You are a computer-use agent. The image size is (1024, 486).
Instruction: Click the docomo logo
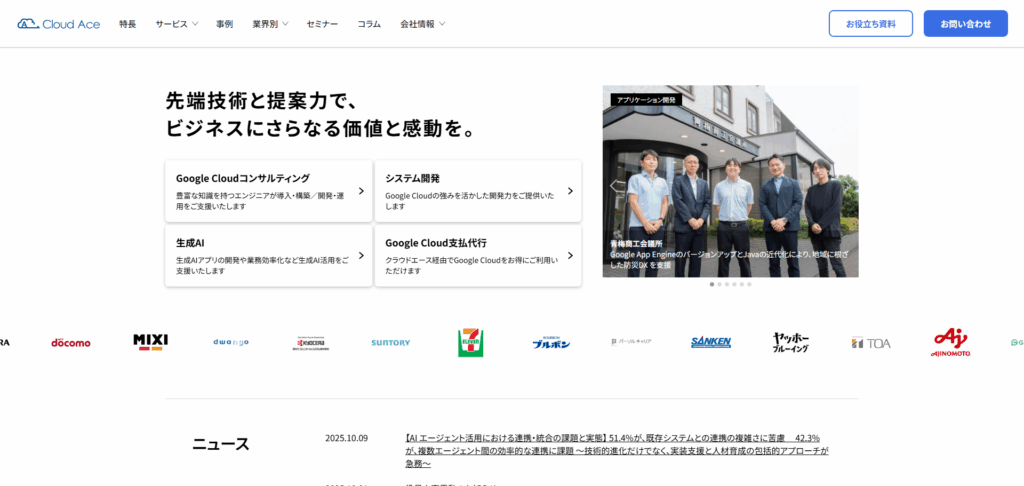71,343
